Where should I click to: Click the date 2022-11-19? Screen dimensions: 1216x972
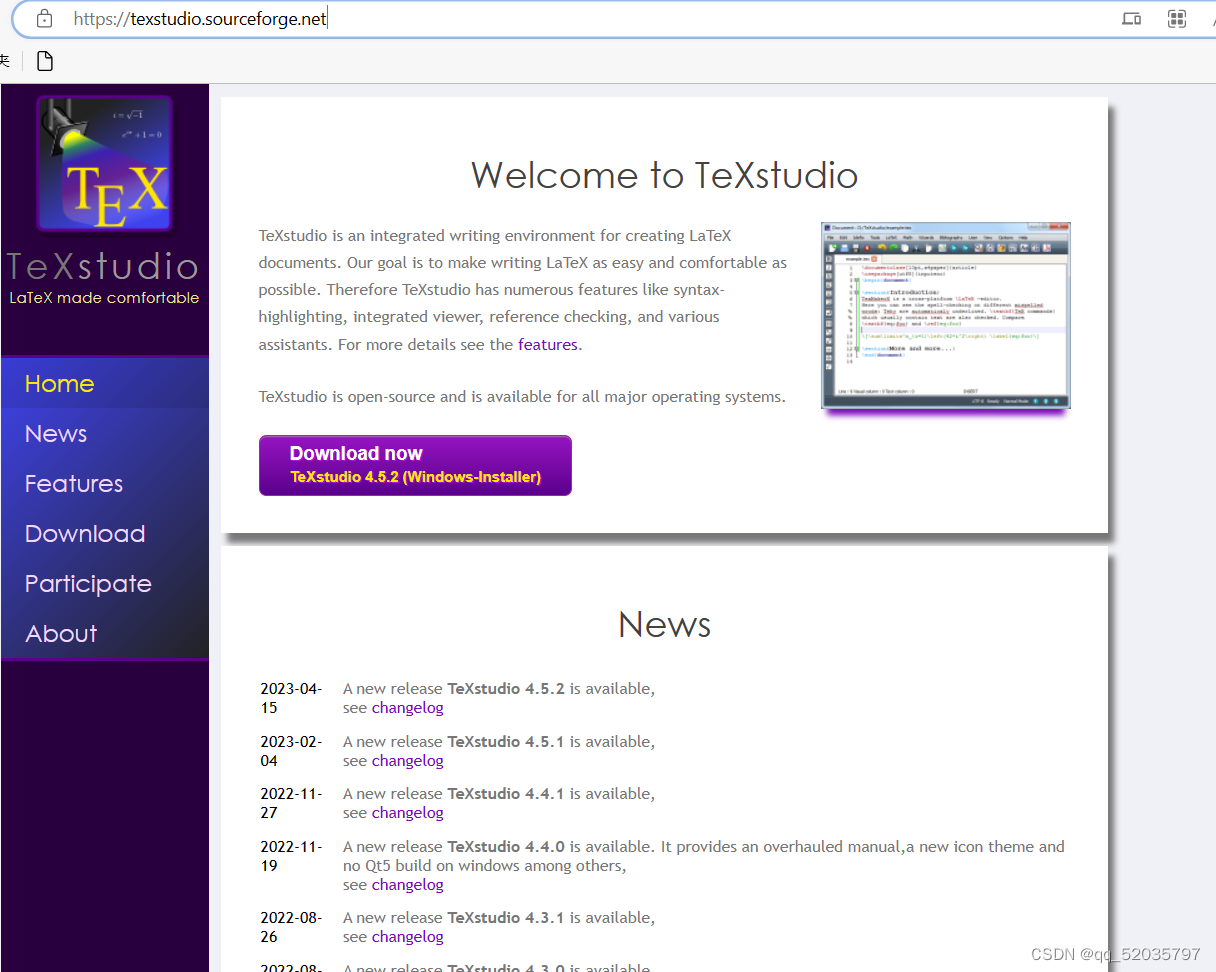click(291, 856)
